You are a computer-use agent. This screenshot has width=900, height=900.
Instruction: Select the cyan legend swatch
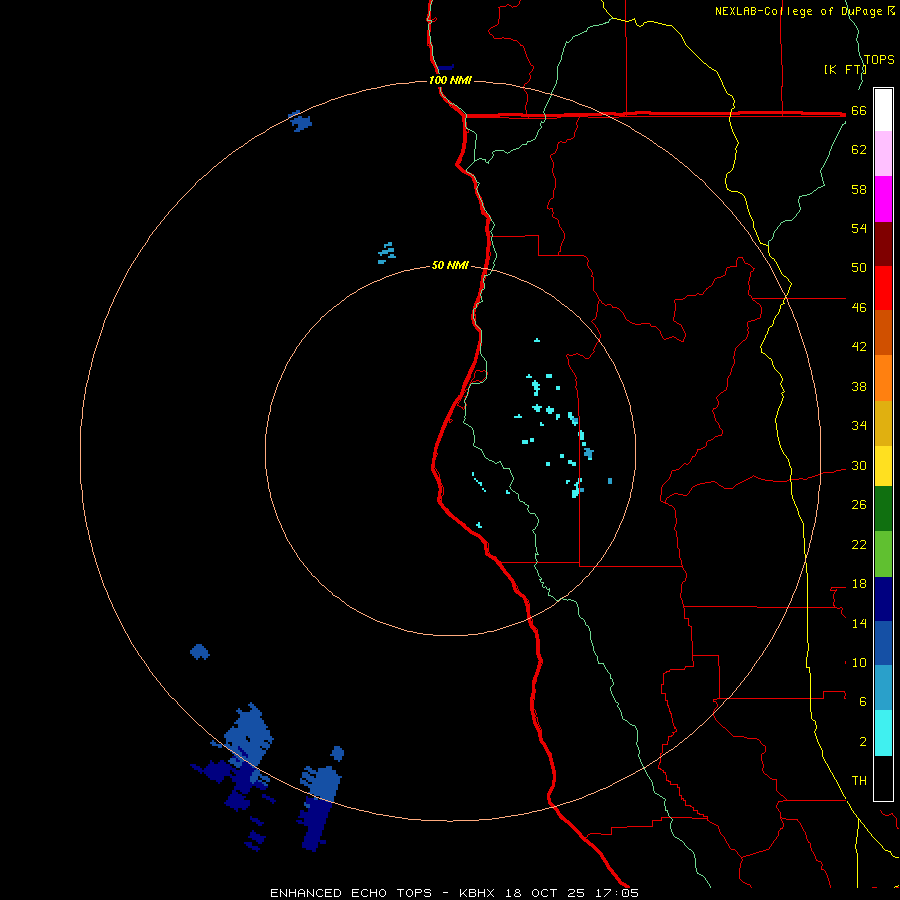(883, 733)
